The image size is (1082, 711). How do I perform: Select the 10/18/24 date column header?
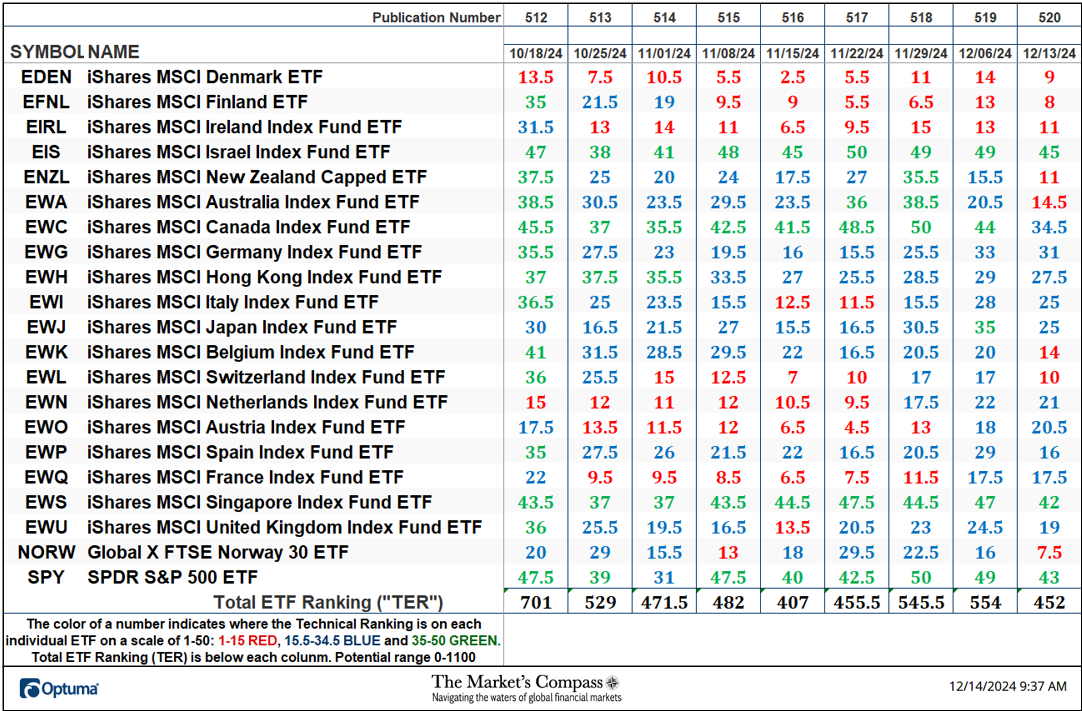536,52
